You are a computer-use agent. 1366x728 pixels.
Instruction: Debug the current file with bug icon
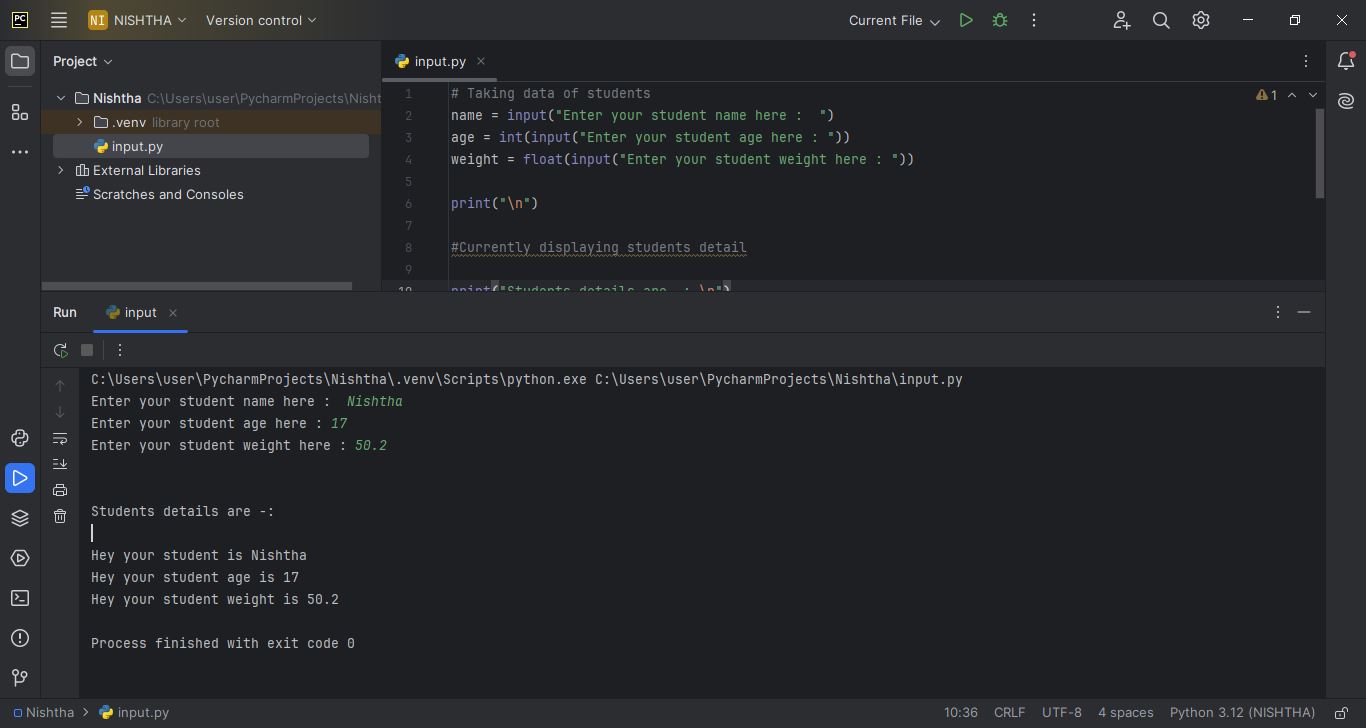(1000, 20)
